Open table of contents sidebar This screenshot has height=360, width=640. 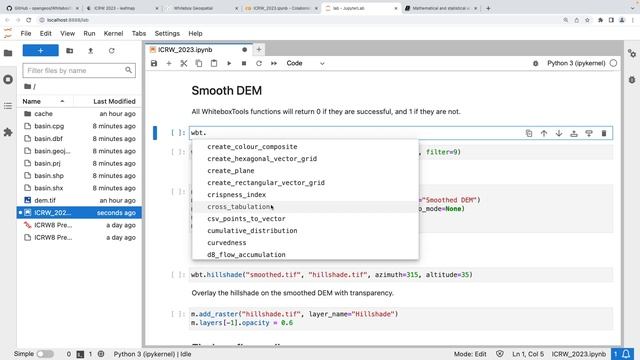click(x=8, y=106)
